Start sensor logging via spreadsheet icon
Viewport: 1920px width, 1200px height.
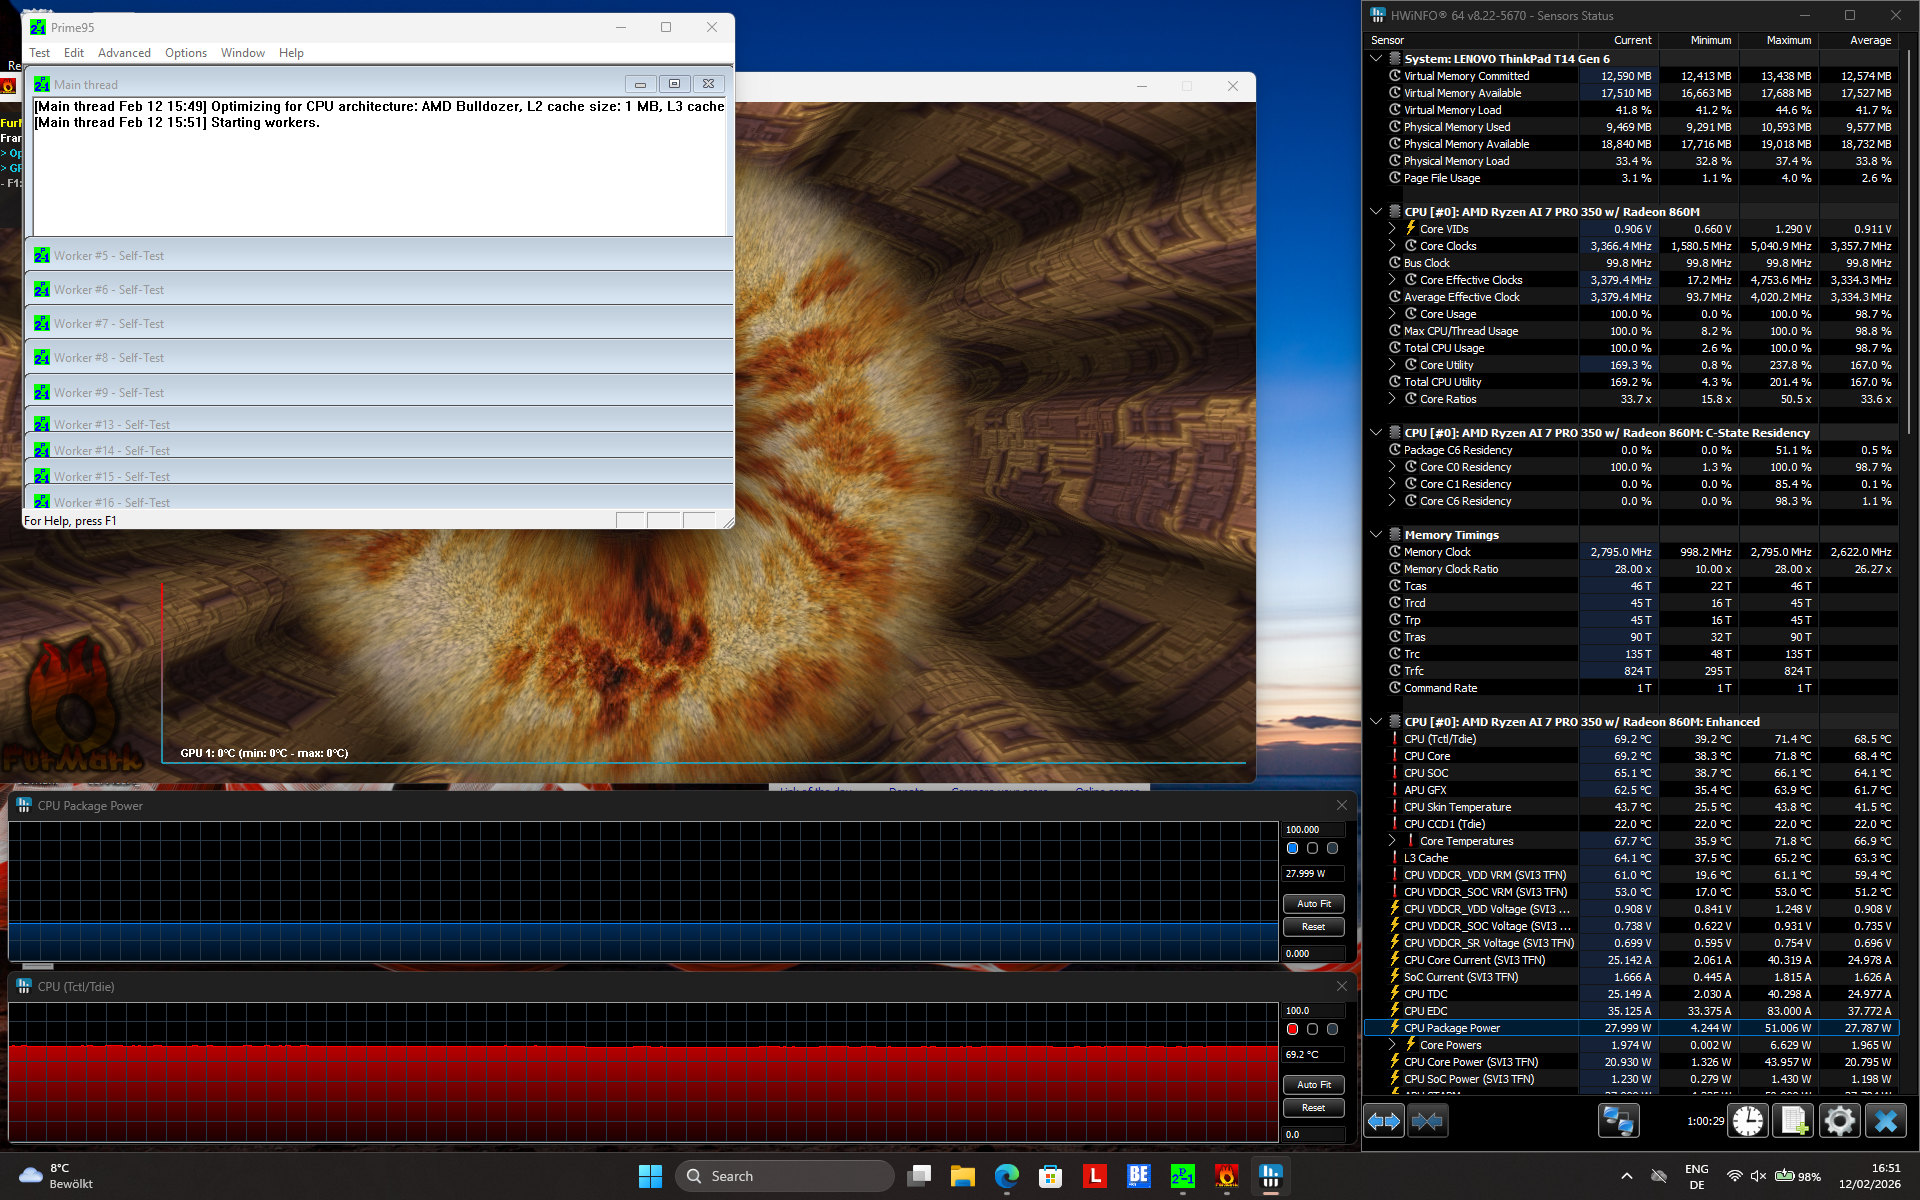point(1792,1121)
